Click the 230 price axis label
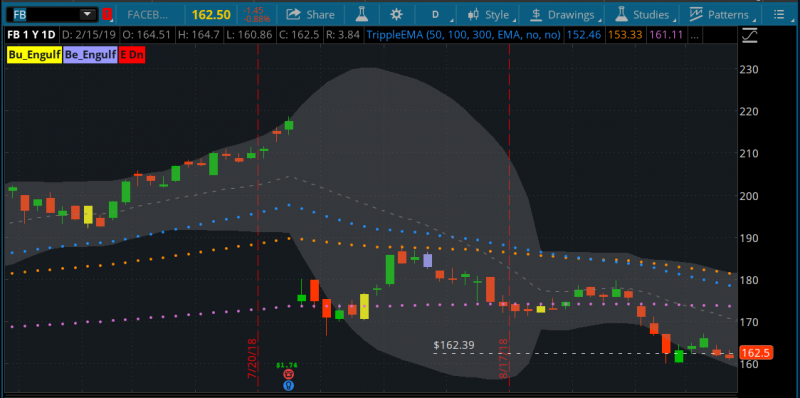This screenshot has width=800, height=398. coord(749,69)
